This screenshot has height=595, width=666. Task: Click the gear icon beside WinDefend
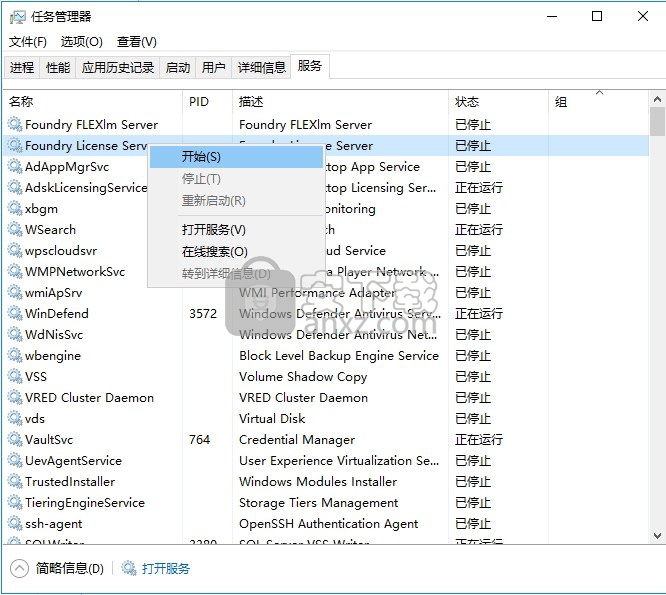(x=15, y=313)
